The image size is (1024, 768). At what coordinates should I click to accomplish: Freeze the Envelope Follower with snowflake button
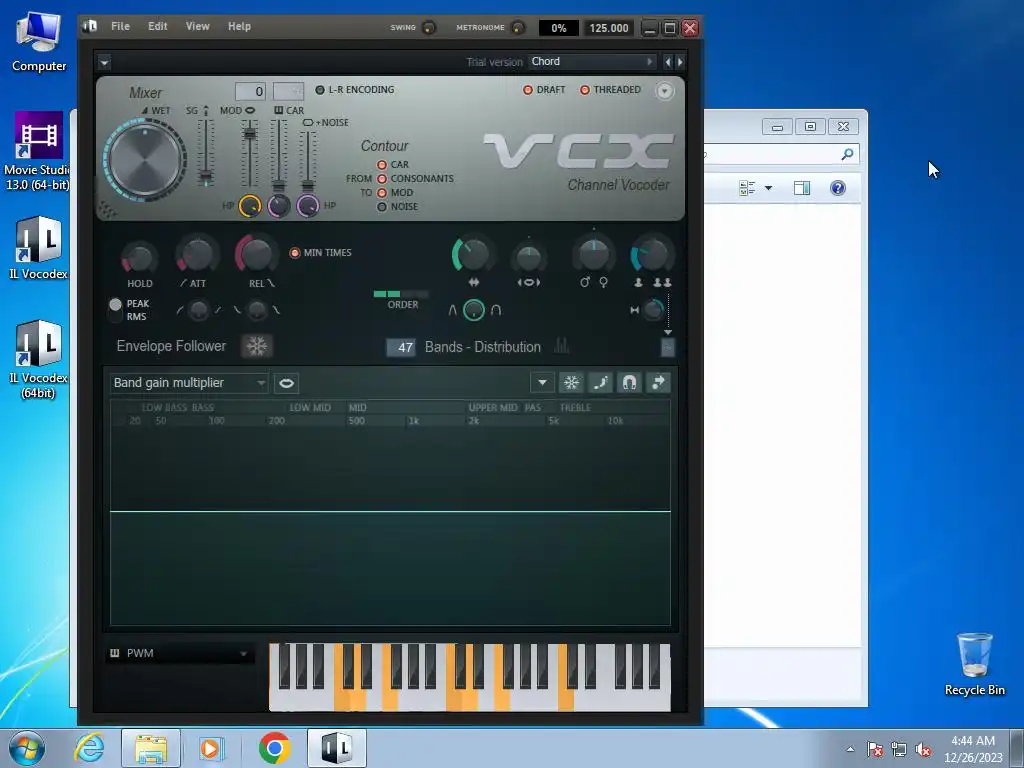(x=257, y=346)
